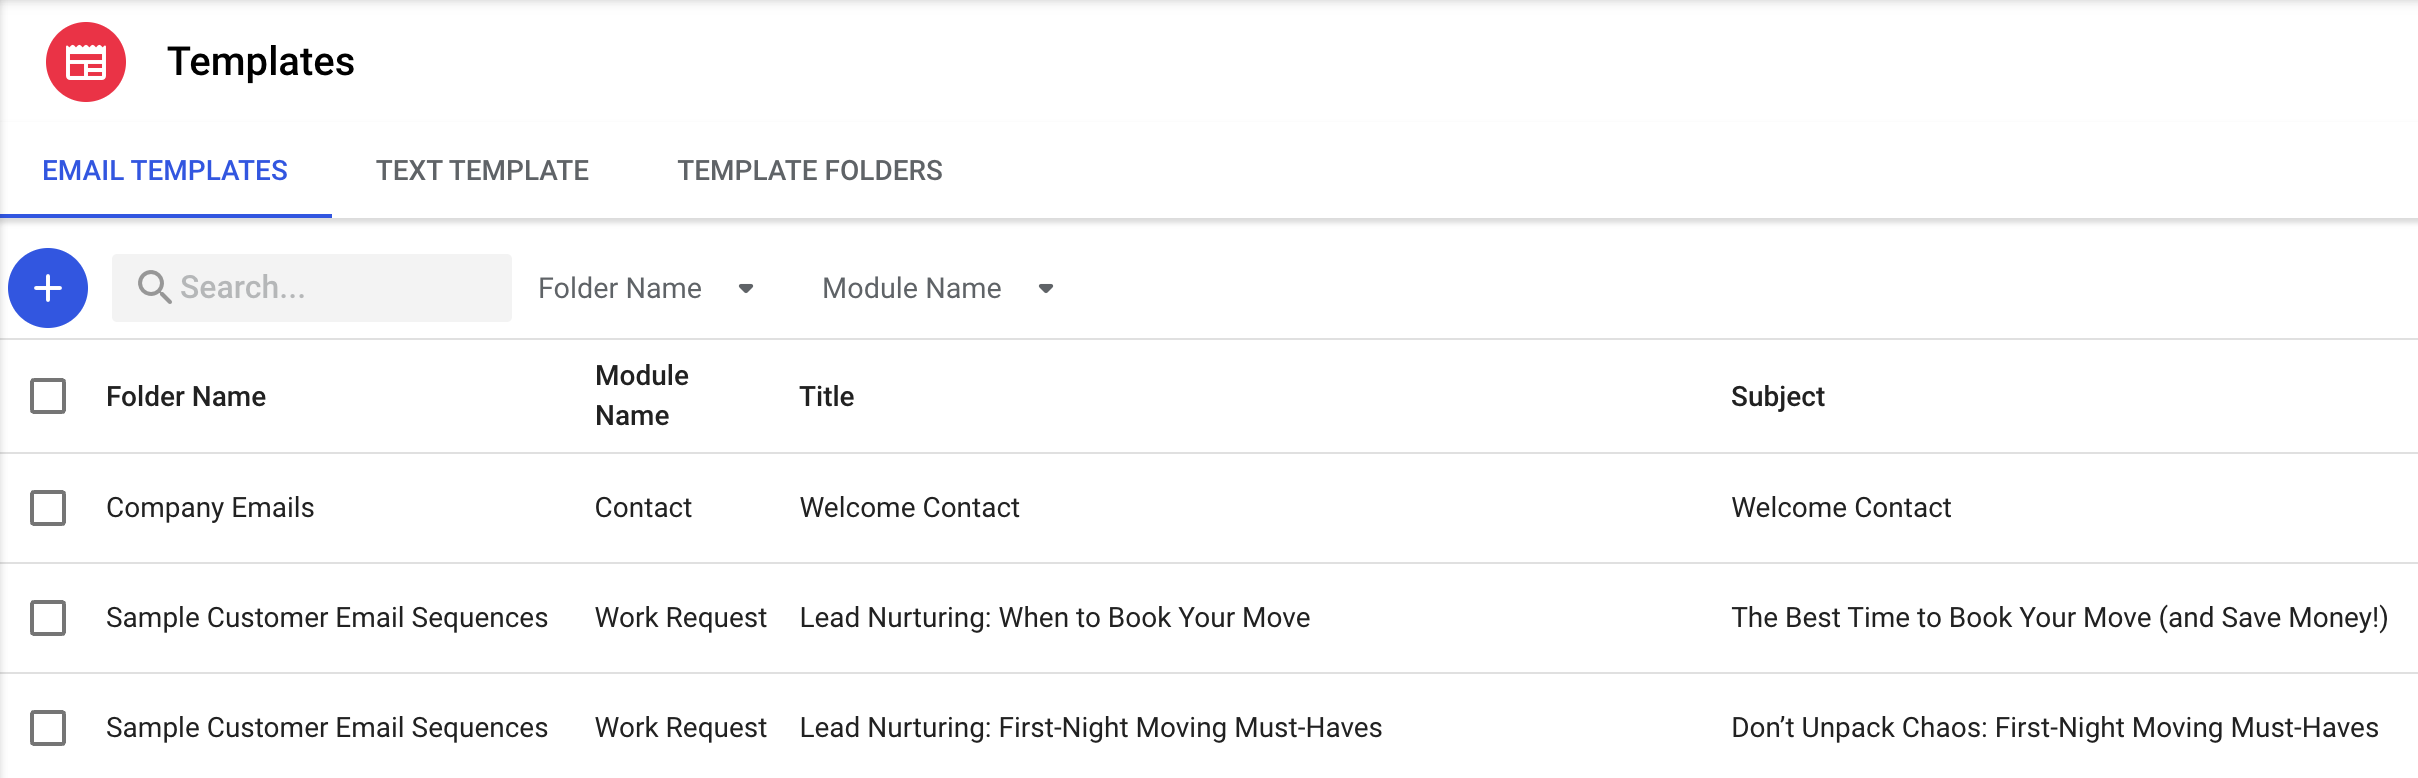The width and height of the screenshot is (2418, 778).
Task: Open the Folder Name filter dropdown
Action: 646,288
